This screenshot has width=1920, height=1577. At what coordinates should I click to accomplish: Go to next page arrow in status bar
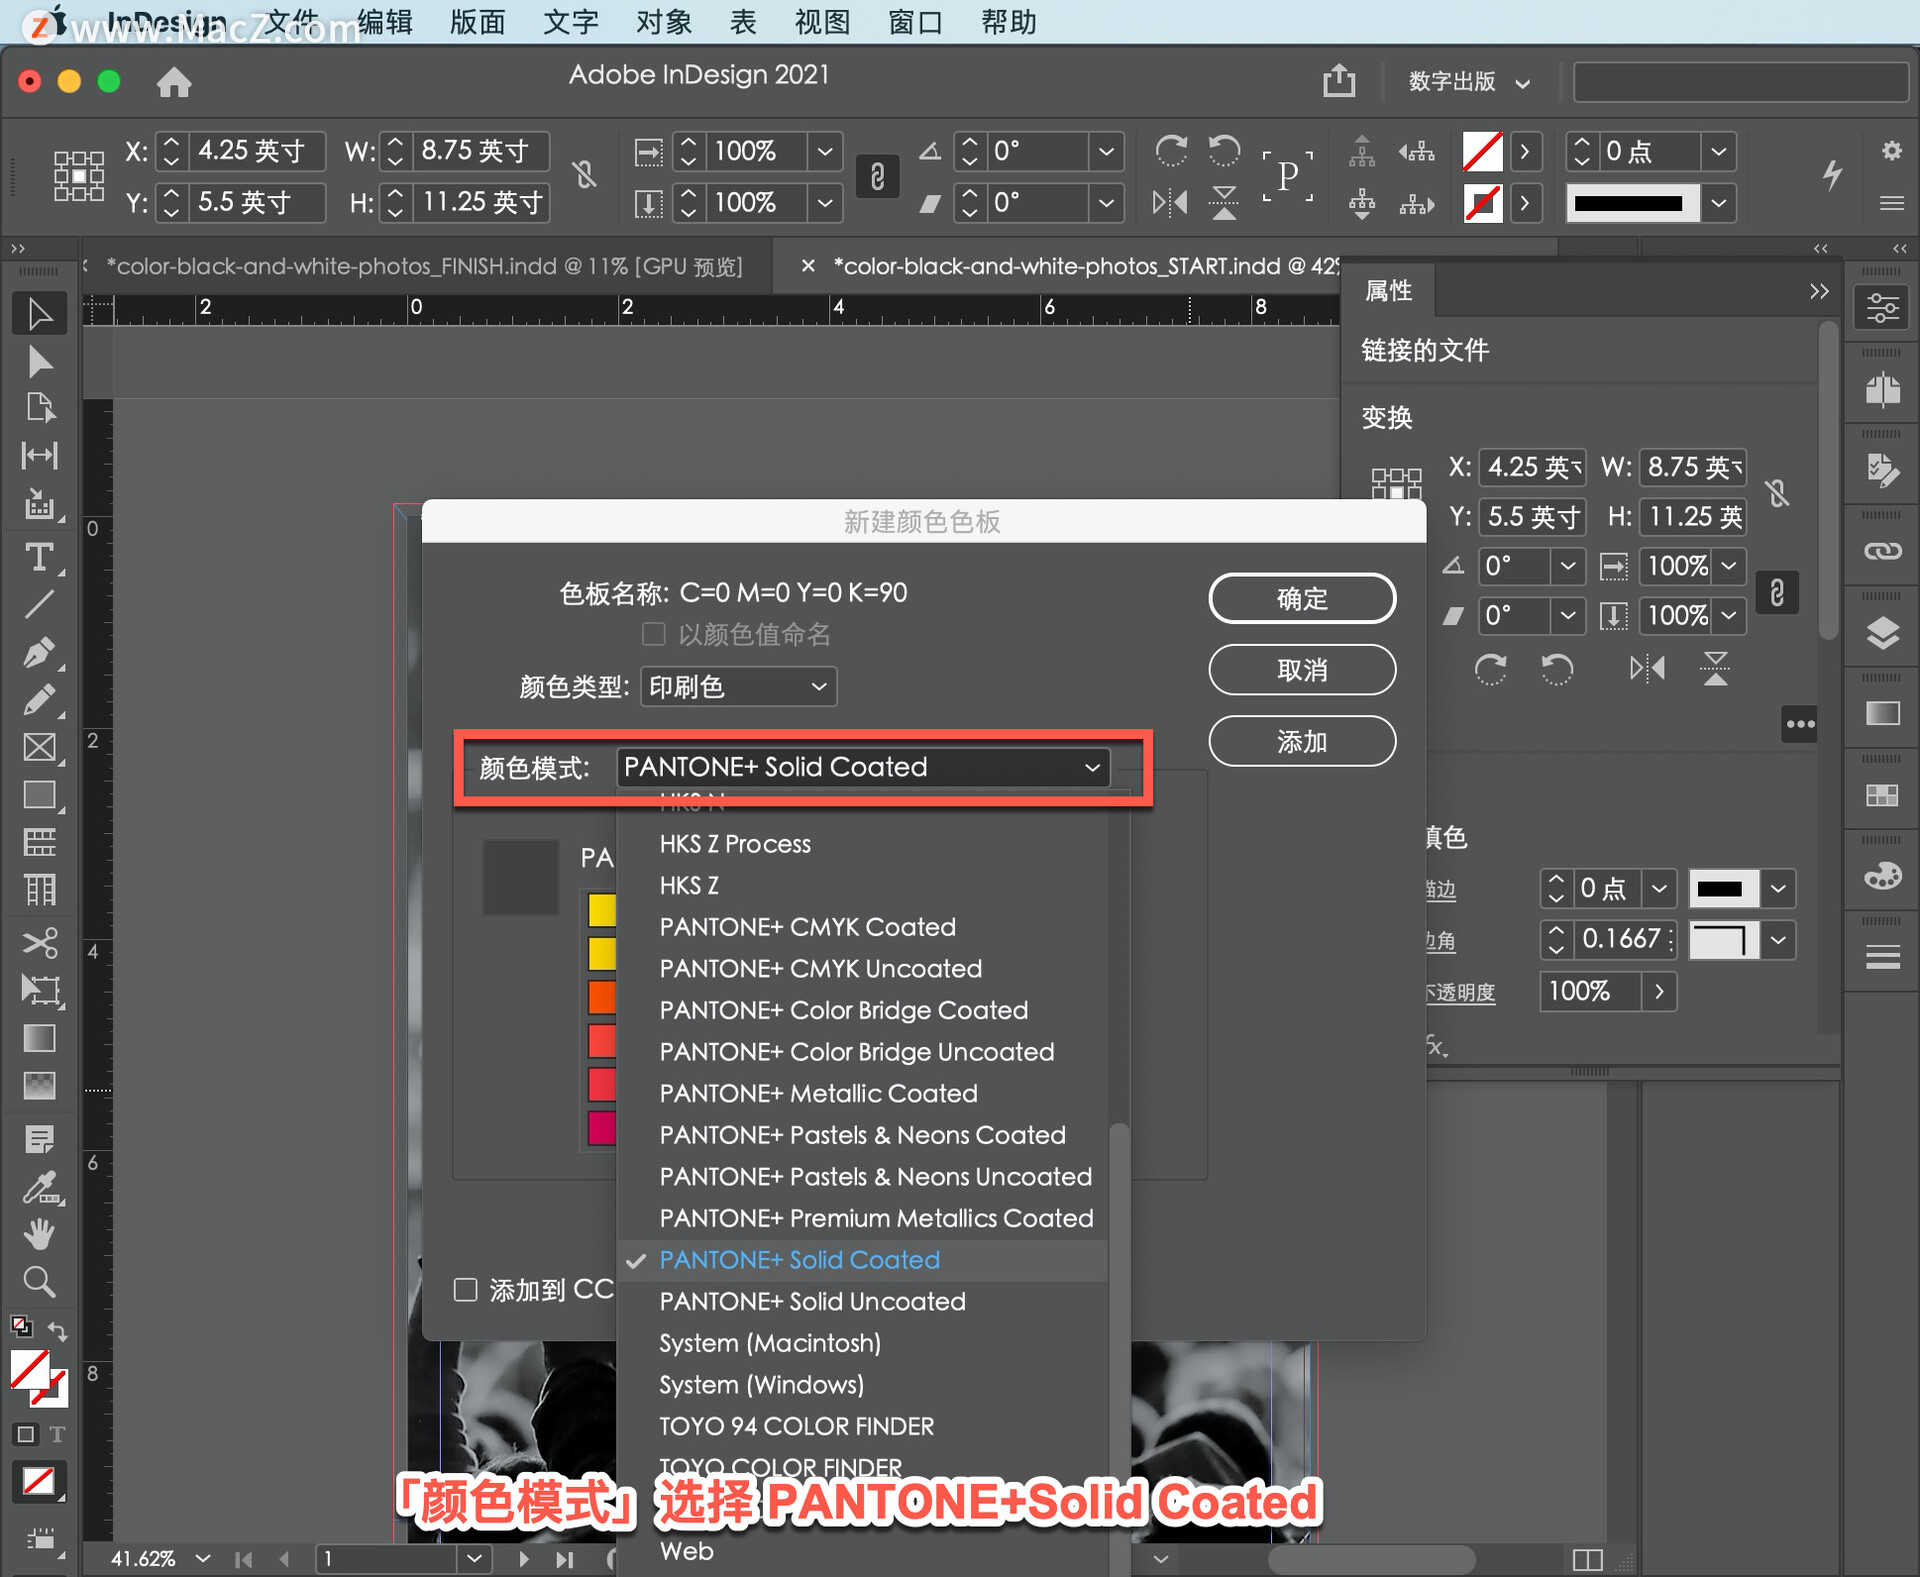point(523,1558)
